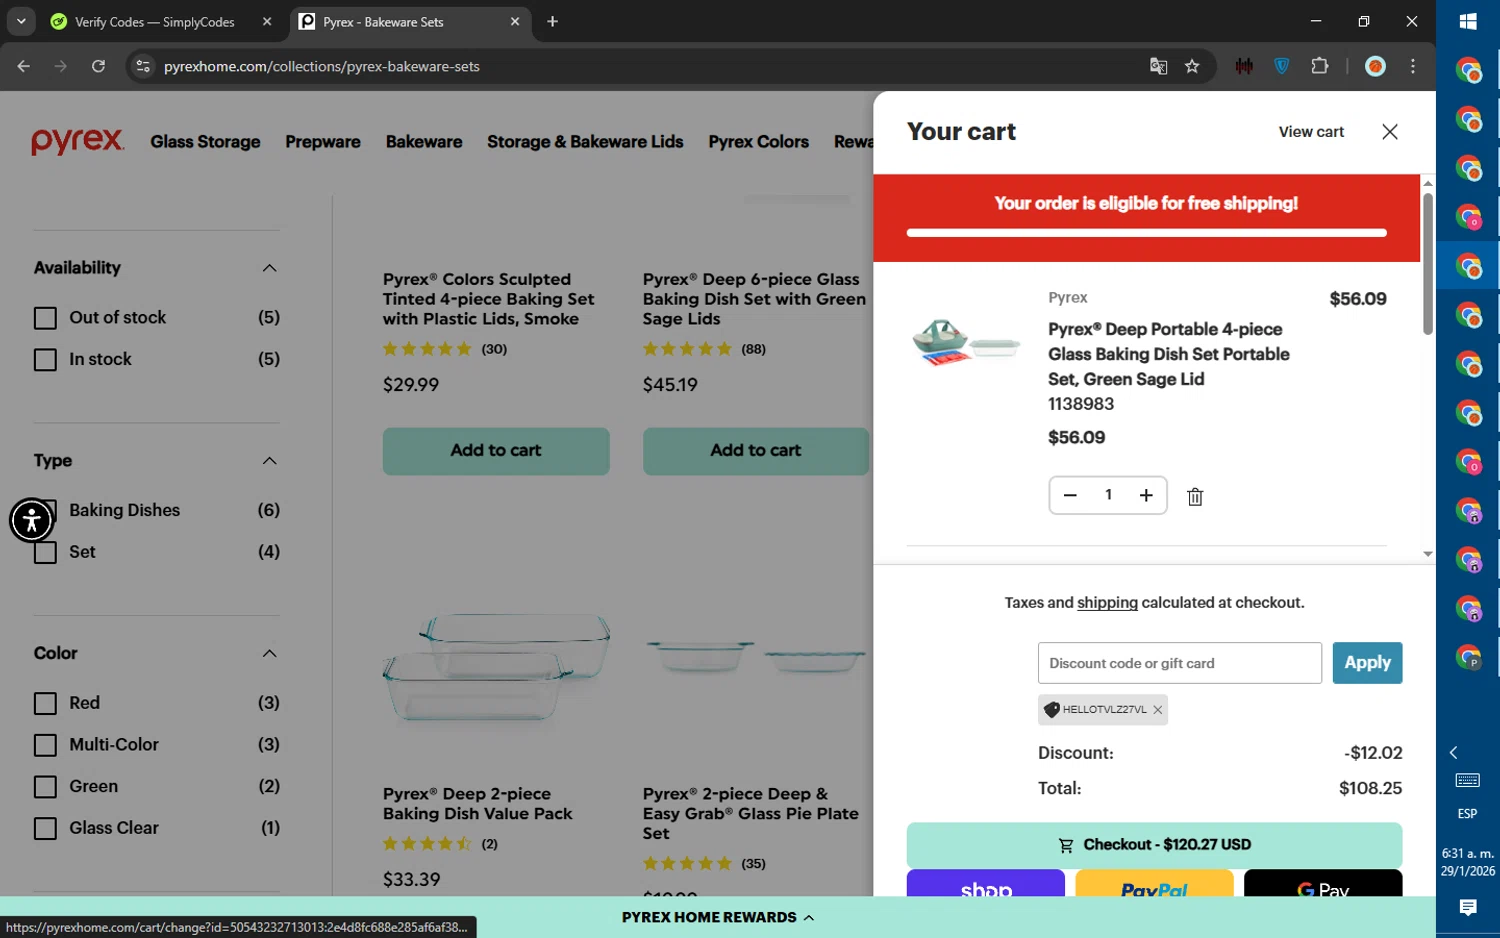Click the cart scrollbar up arrow
Image resolution: width=1500 pixels, height=938 pixels.
[1428, 183]
